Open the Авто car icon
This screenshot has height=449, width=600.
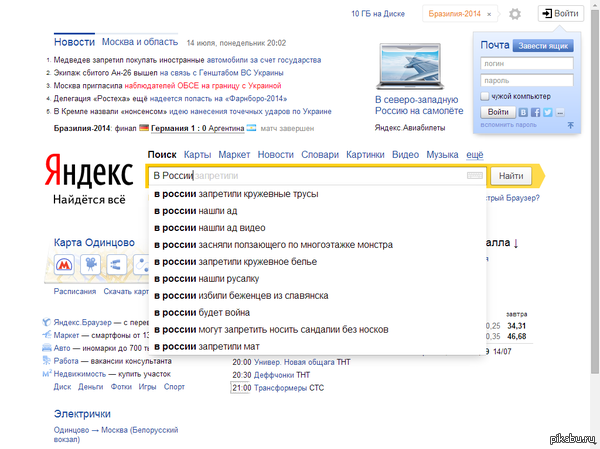pyautogui.click(x=46, y=348)
